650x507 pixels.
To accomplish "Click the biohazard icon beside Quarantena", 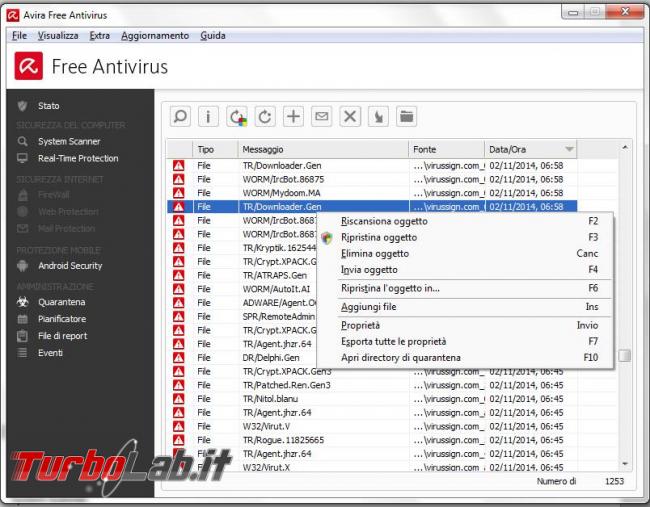I will pos(22,302).
